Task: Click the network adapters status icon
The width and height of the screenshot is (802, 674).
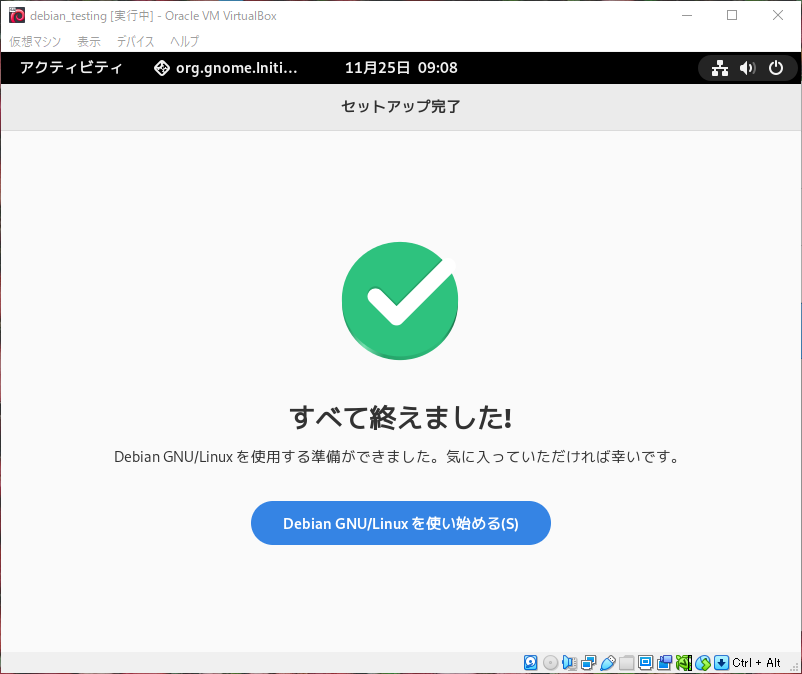Action: coord(589,663)
